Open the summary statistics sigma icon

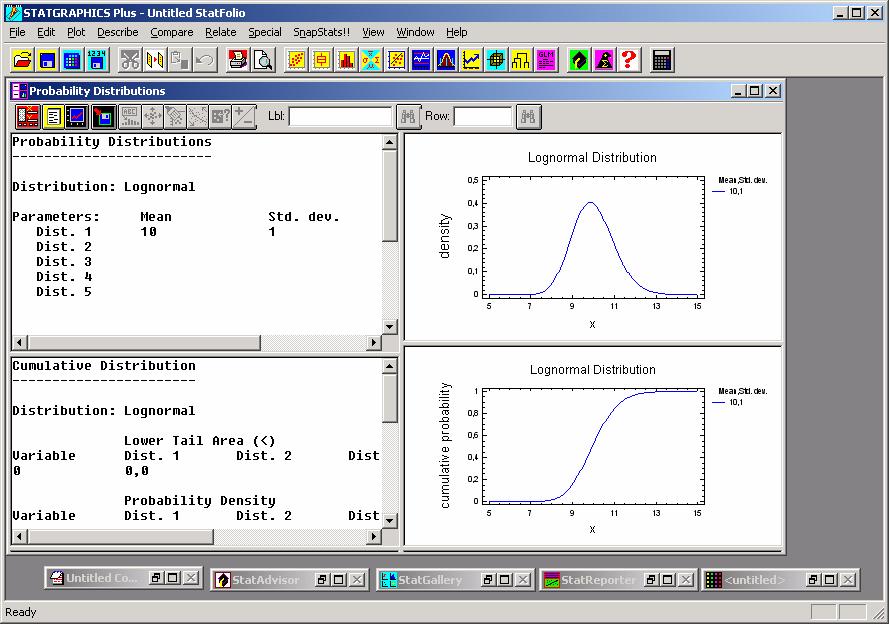(x=371, y=60)
